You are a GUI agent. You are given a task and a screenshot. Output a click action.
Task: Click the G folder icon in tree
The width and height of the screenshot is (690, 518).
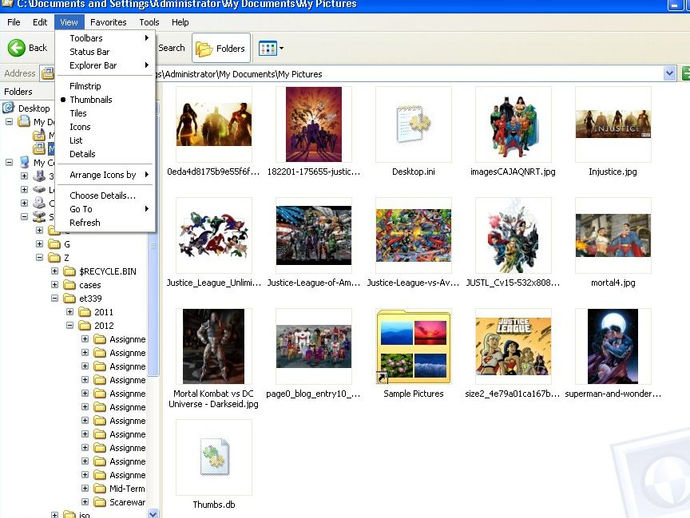click(54, 244)
